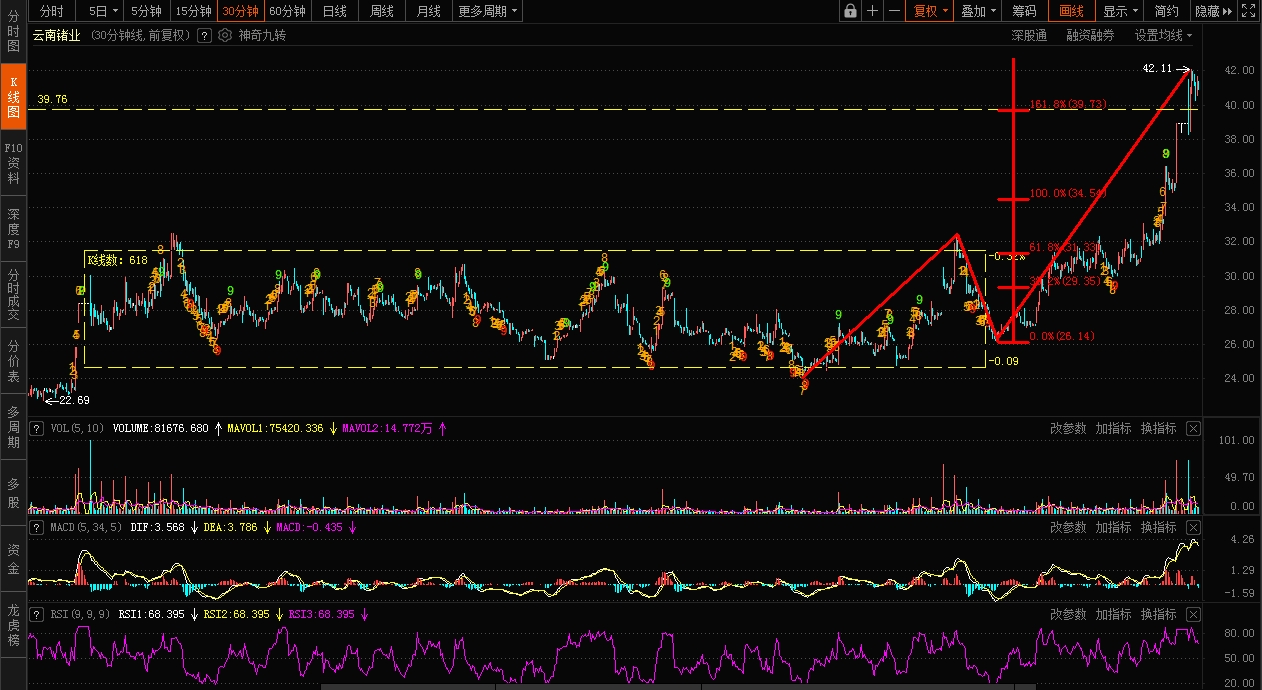
Task: Open the 复权 dropdown
Action: click(930, 11)
